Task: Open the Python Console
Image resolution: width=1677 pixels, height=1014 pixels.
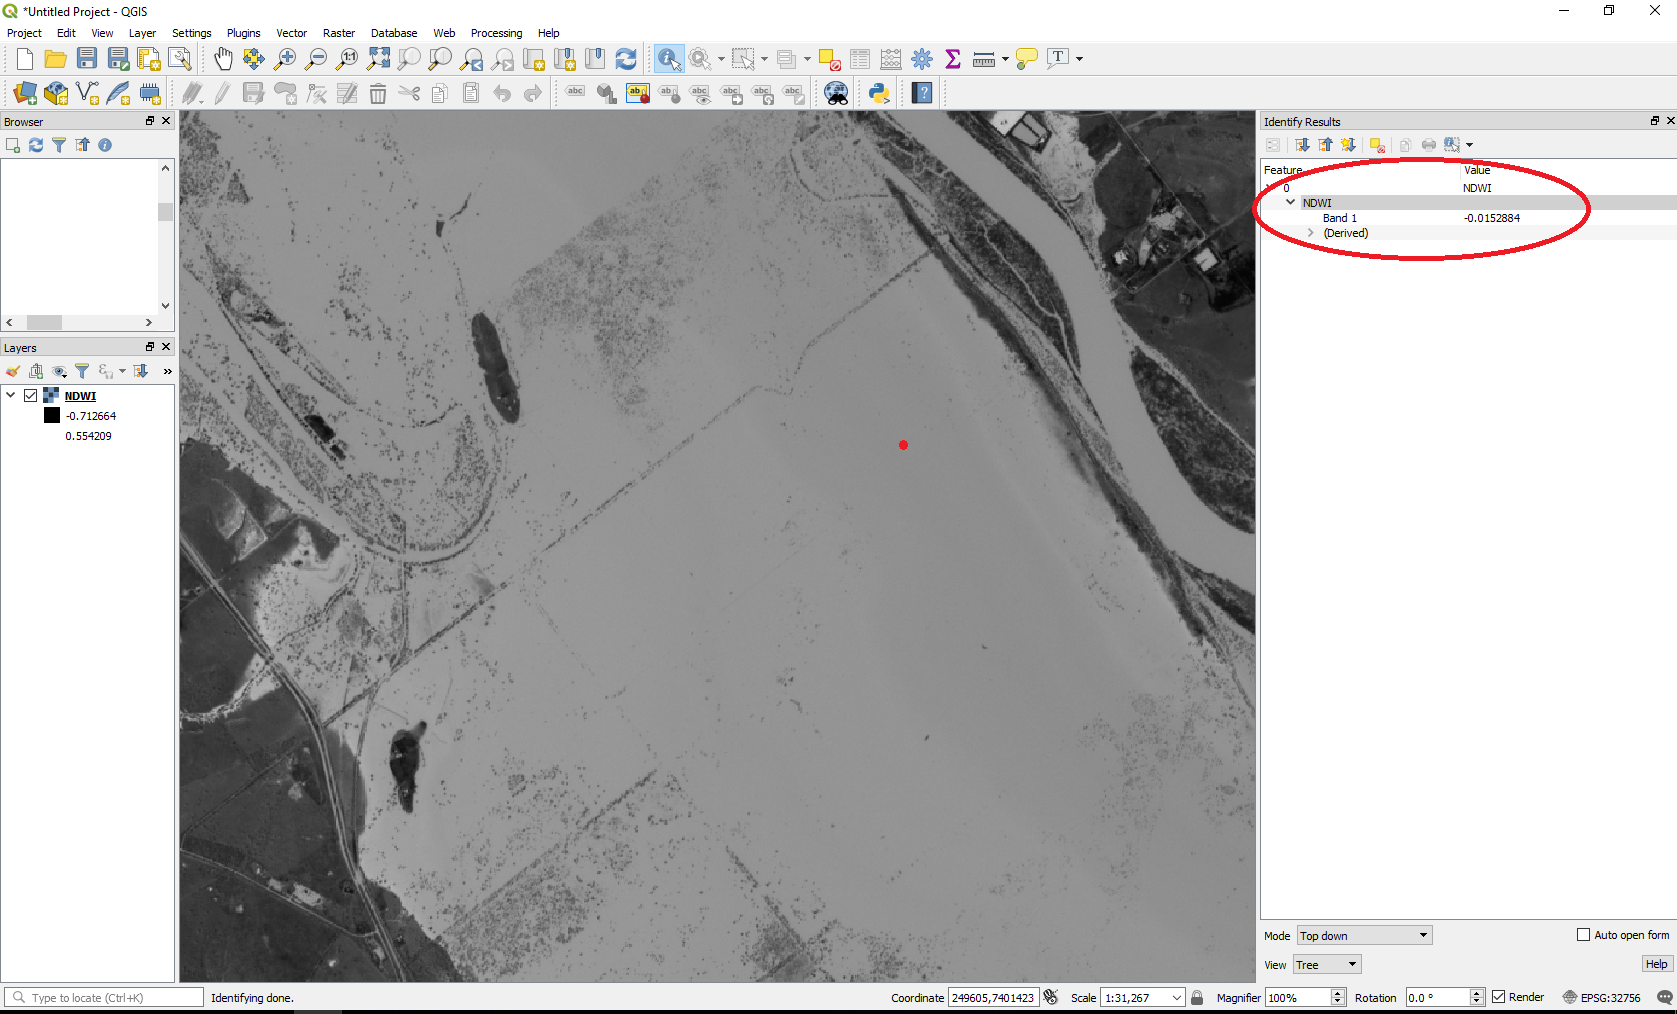Action: tap(879, 94)
